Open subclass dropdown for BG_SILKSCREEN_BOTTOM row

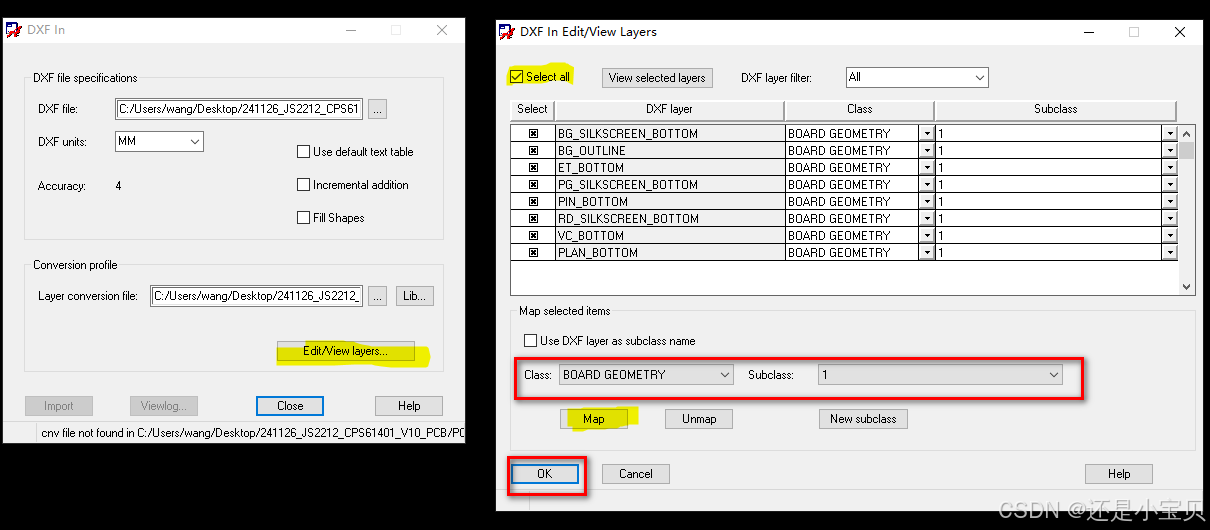[x=1169, y=134]
